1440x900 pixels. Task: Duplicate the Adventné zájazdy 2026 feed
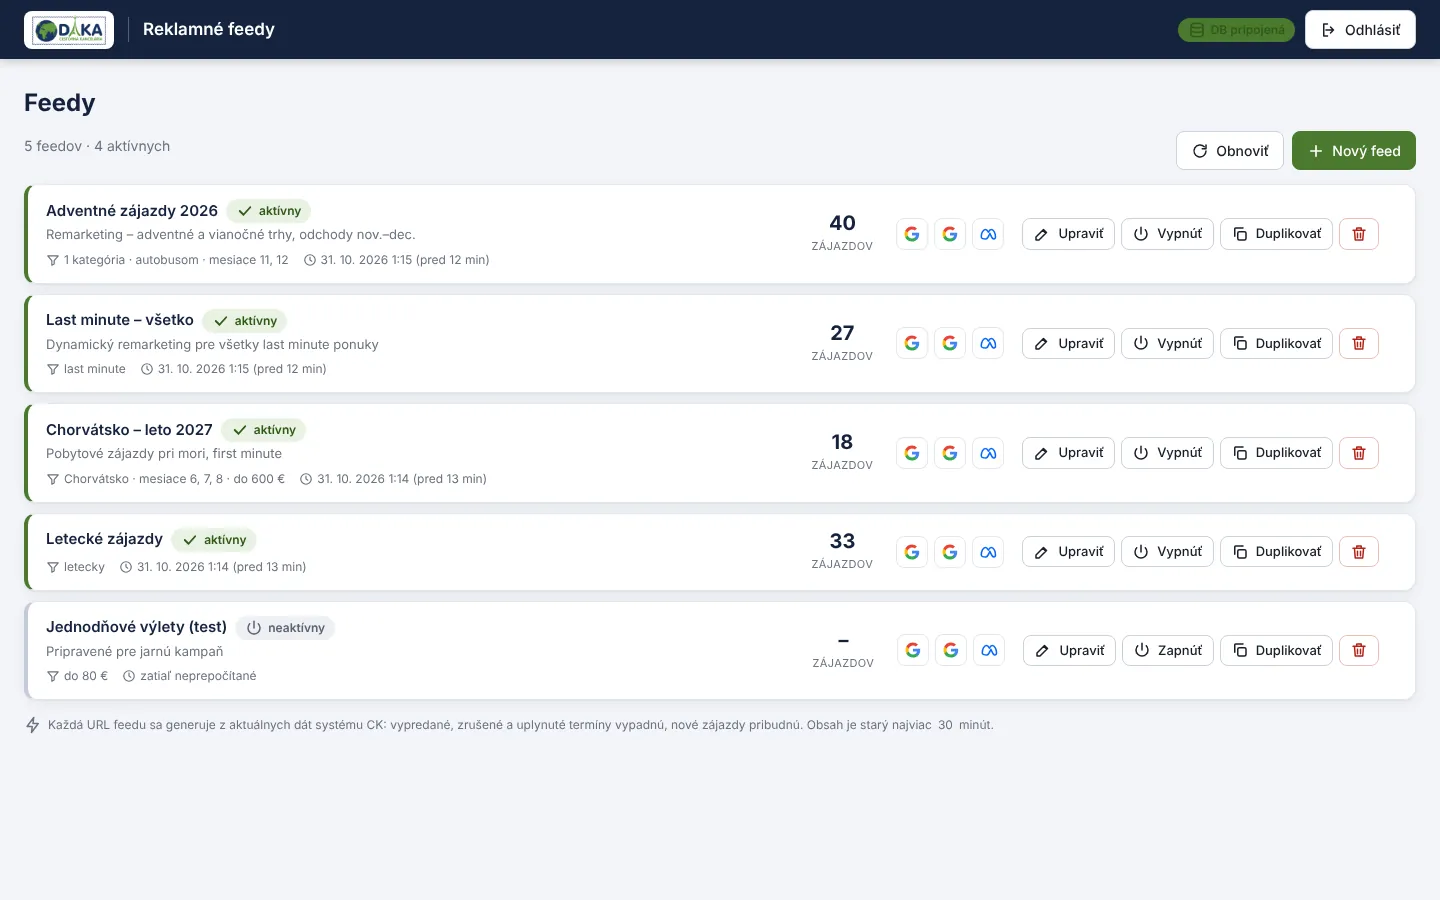pyautogui.click(x=1276, y=234)
